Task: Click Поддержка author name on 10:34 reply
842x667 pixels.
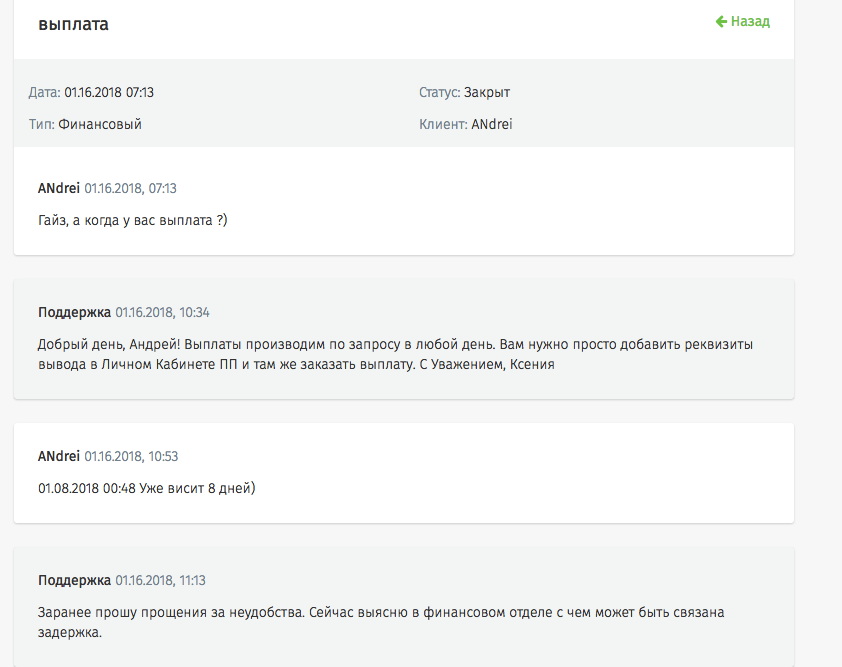Action: click(75, 313)
